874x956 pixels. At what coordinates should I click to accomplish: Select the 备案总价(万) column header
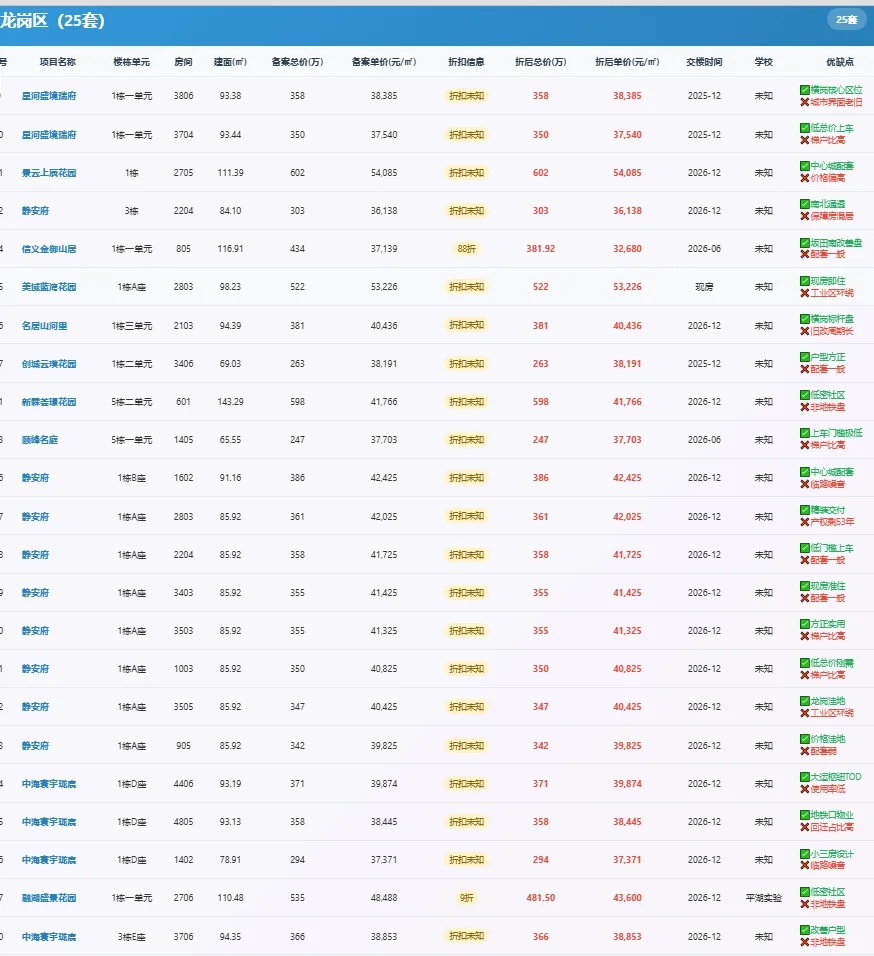297,62
